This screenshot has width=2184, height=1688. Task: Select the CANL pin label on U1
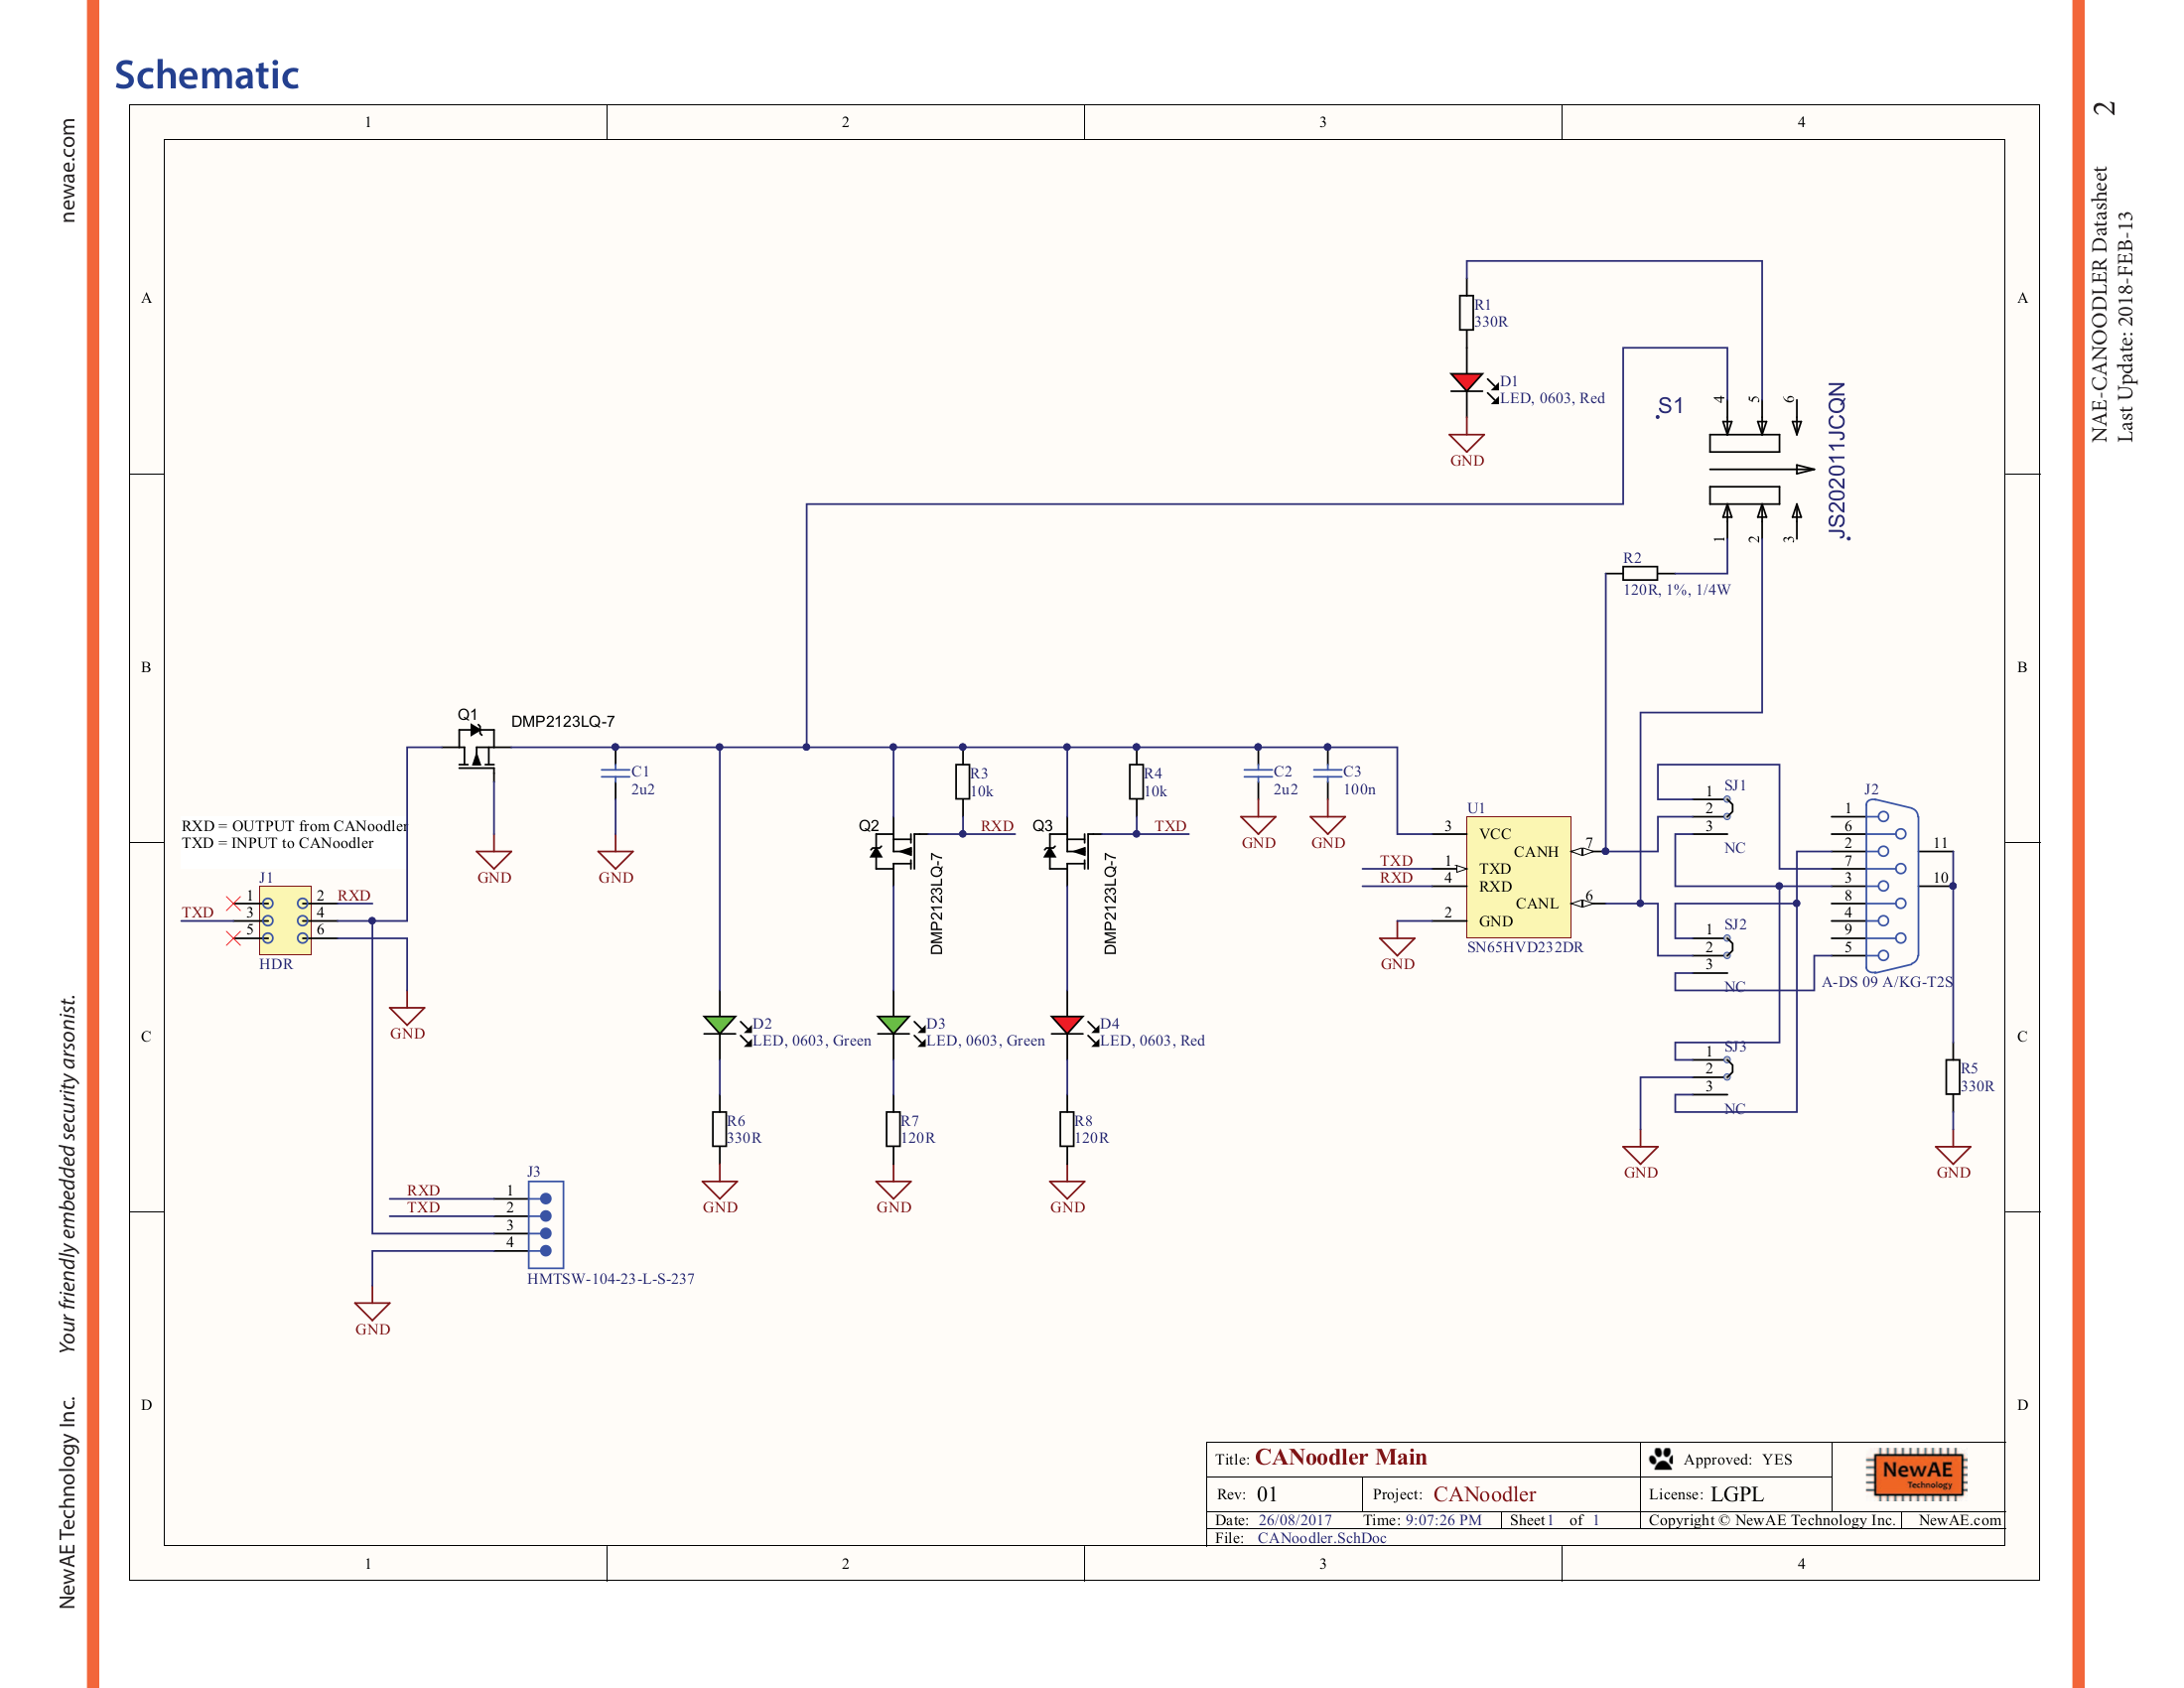(1537, 904)
